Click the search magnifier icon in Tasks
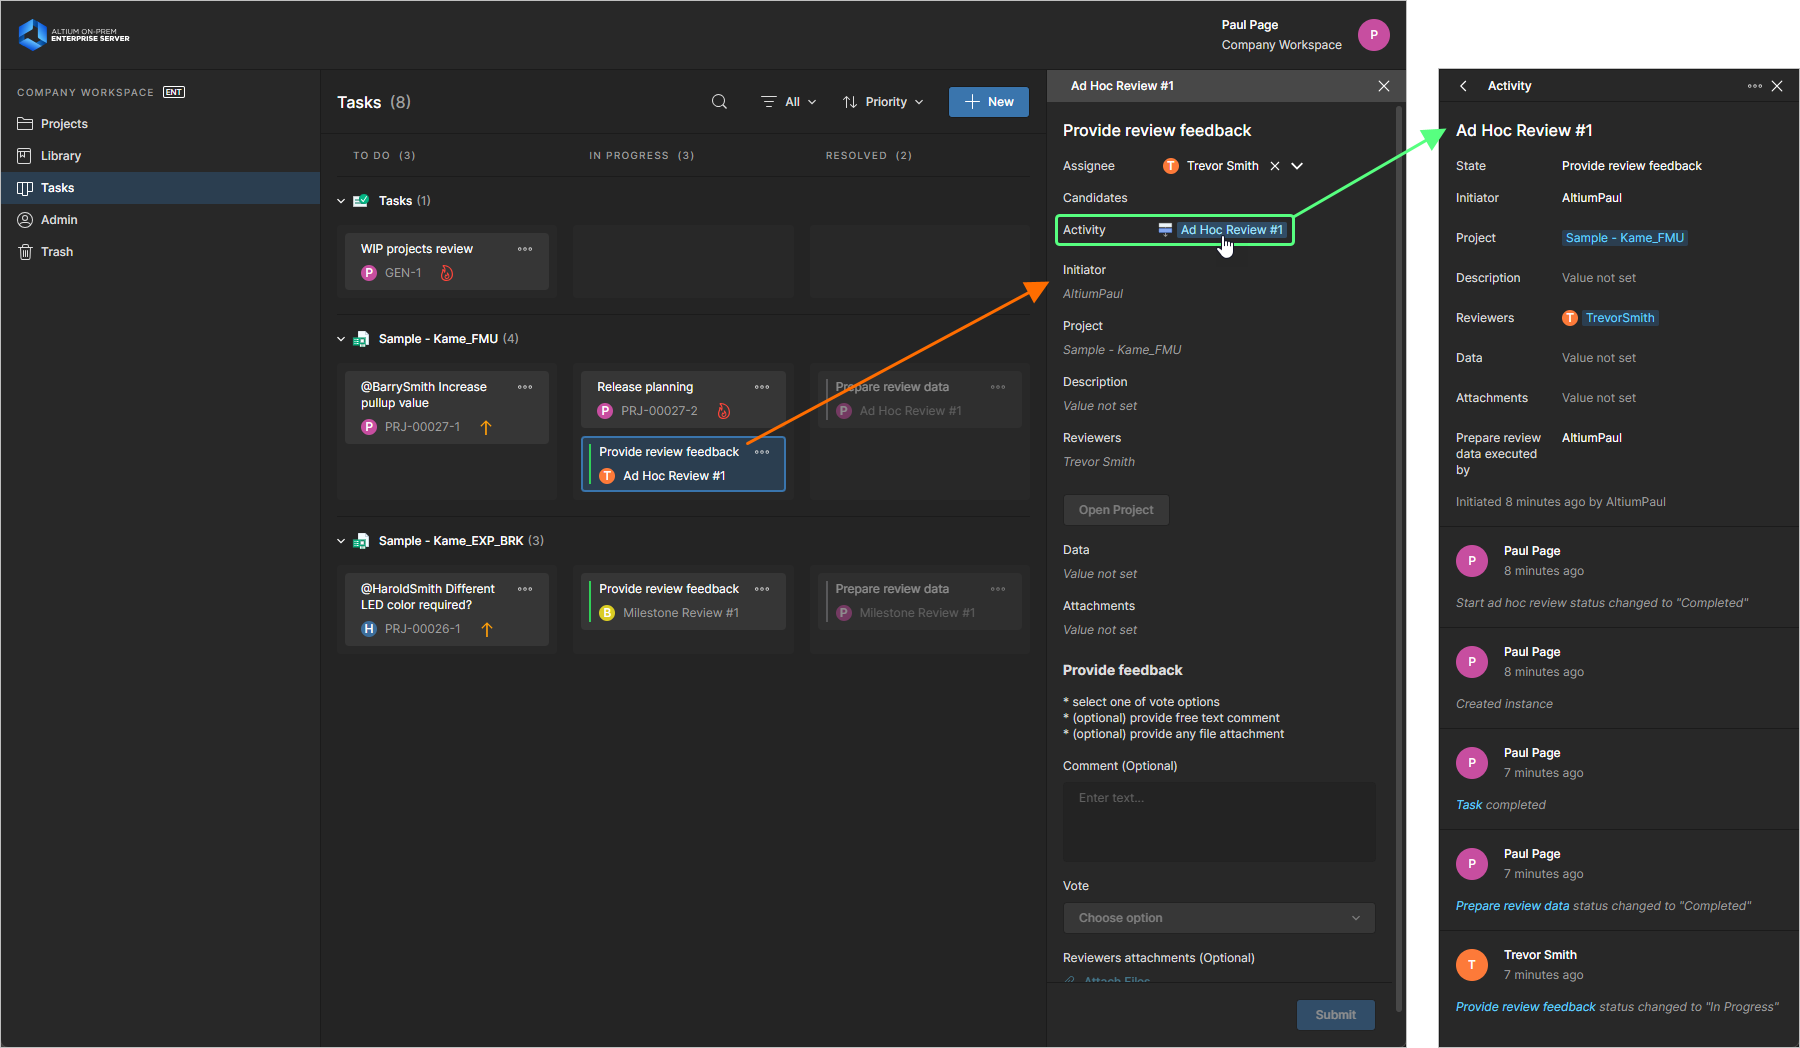This screenshot has width=1800, height=1048. click(719, 102)
